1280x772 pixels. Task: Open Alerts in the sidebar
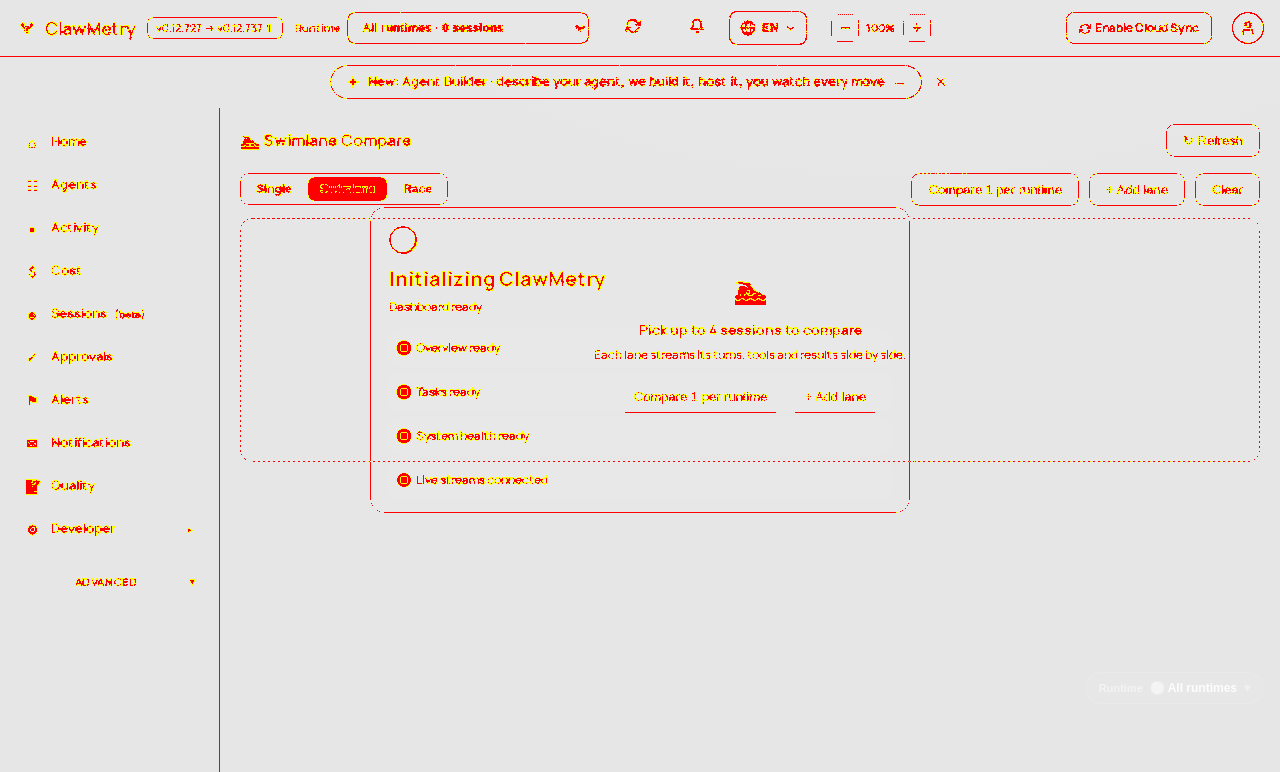pos(110,400)
